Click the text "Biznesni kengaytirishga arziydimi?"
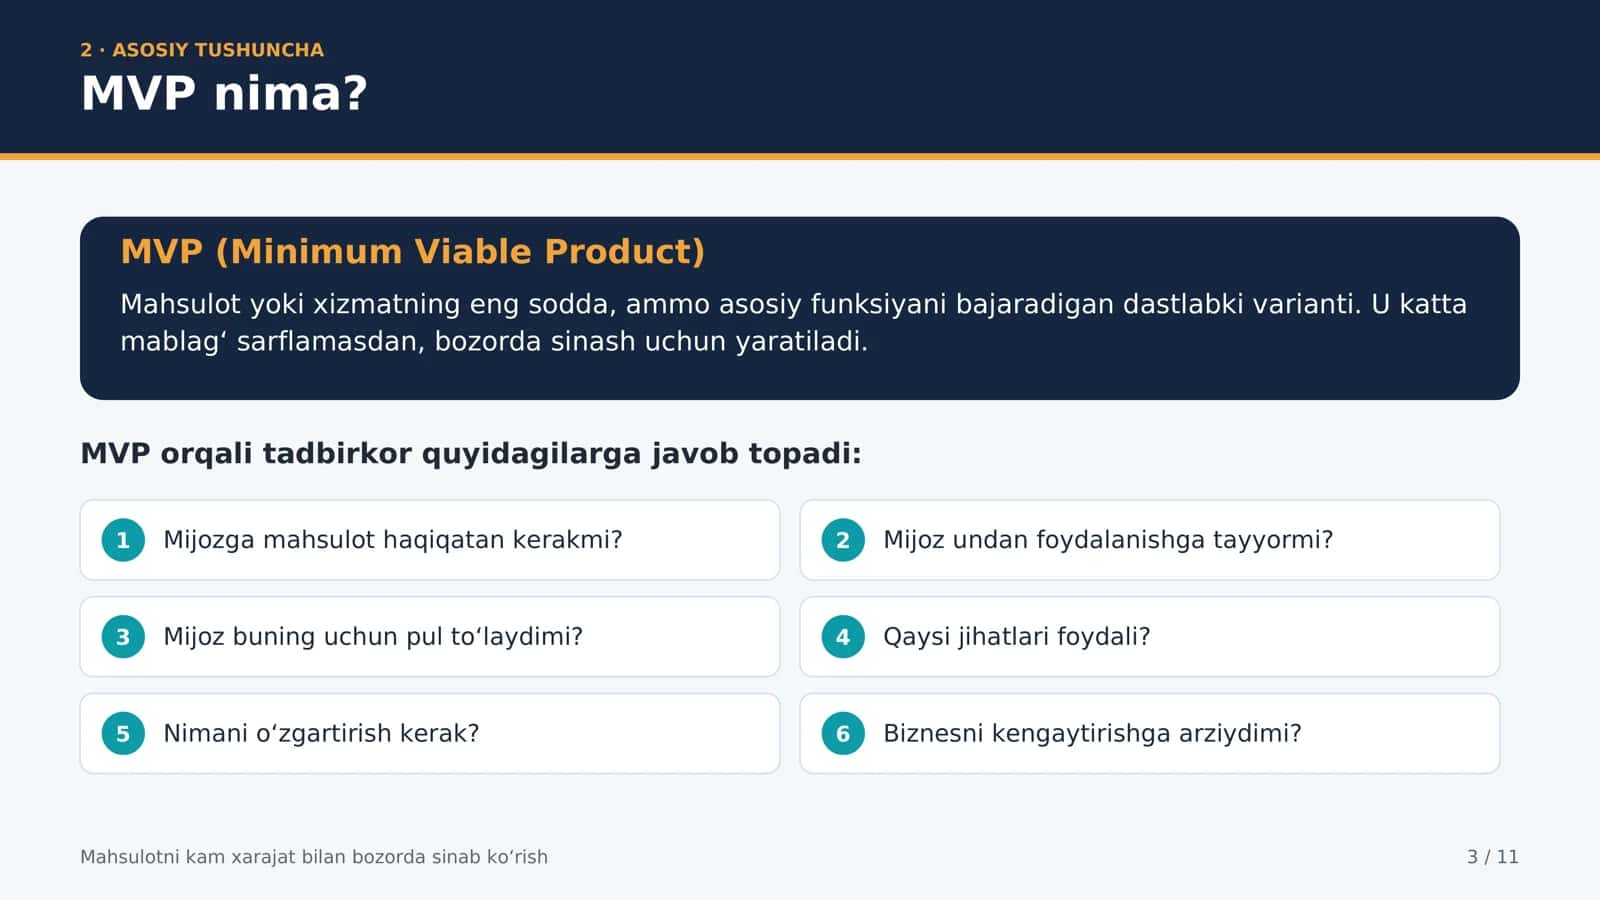 tap(1092, 734)
